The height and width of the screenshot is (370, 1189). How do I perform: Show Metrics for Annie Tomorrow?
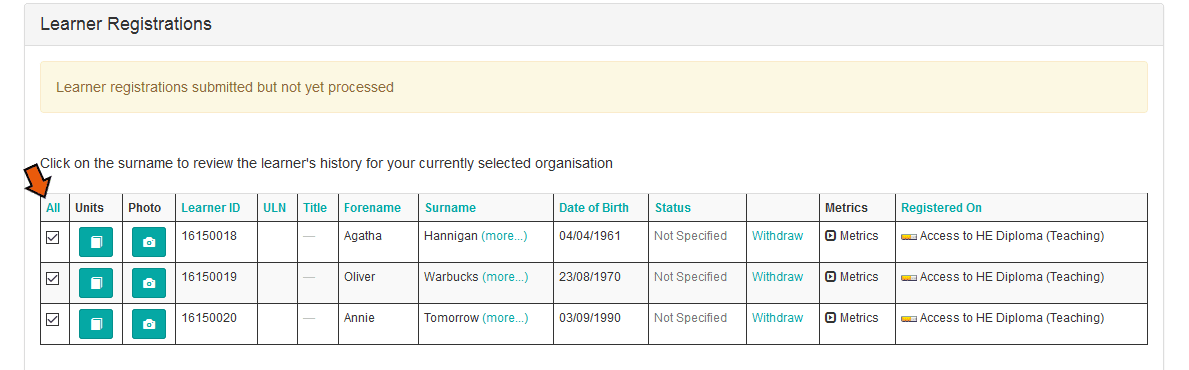852,318
